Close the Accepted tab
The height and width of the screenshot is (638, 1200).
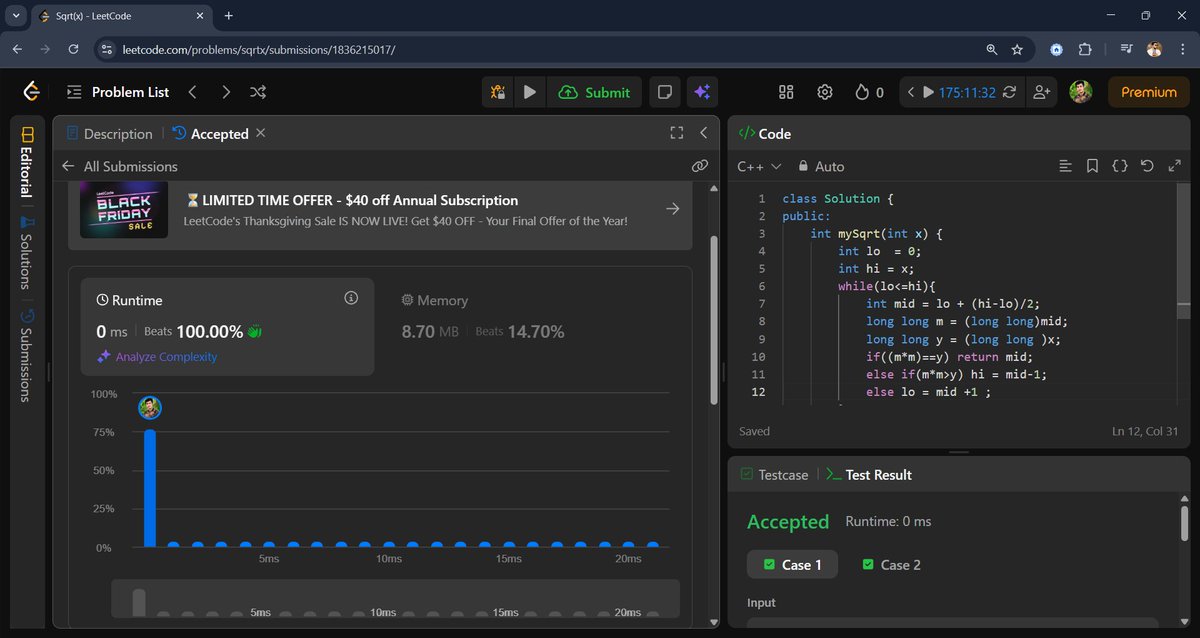pyautogui.click(x=261, y=133)
